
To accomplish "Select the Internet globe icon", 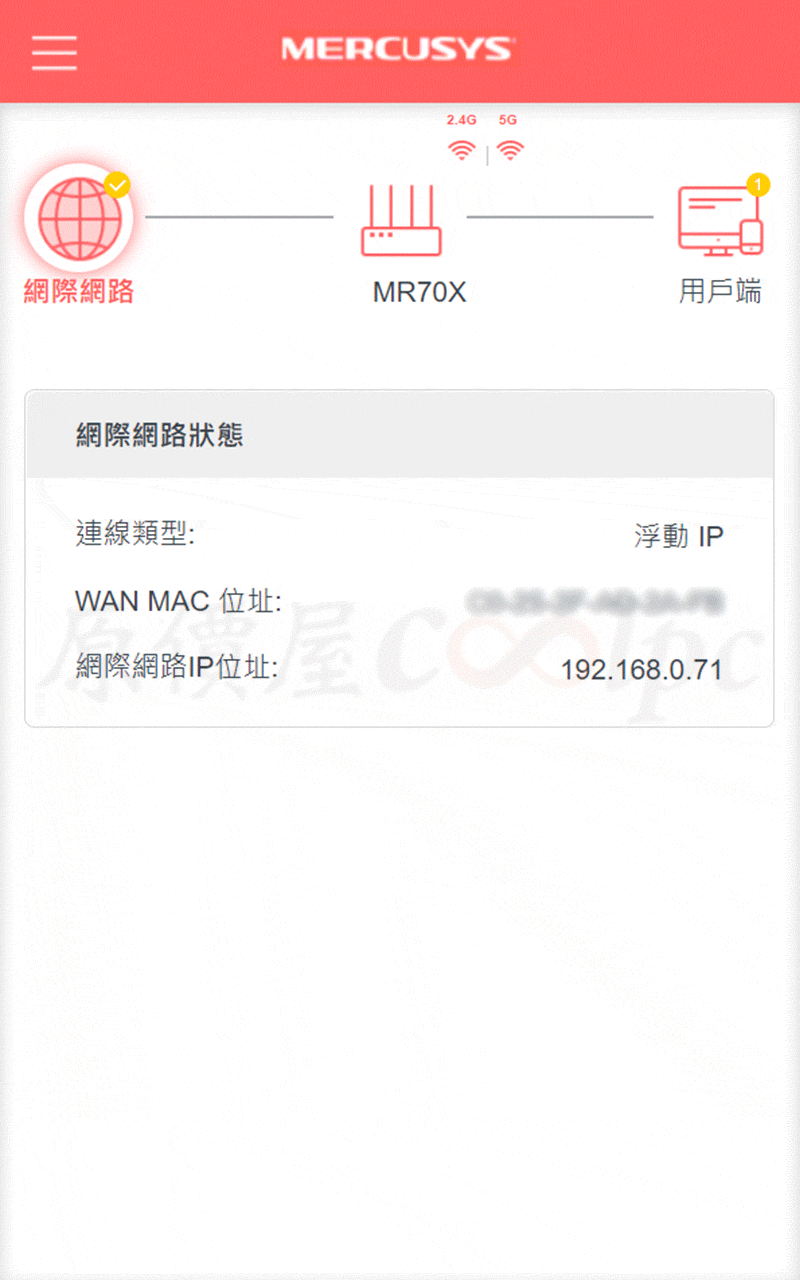I will tap(78, 217).
